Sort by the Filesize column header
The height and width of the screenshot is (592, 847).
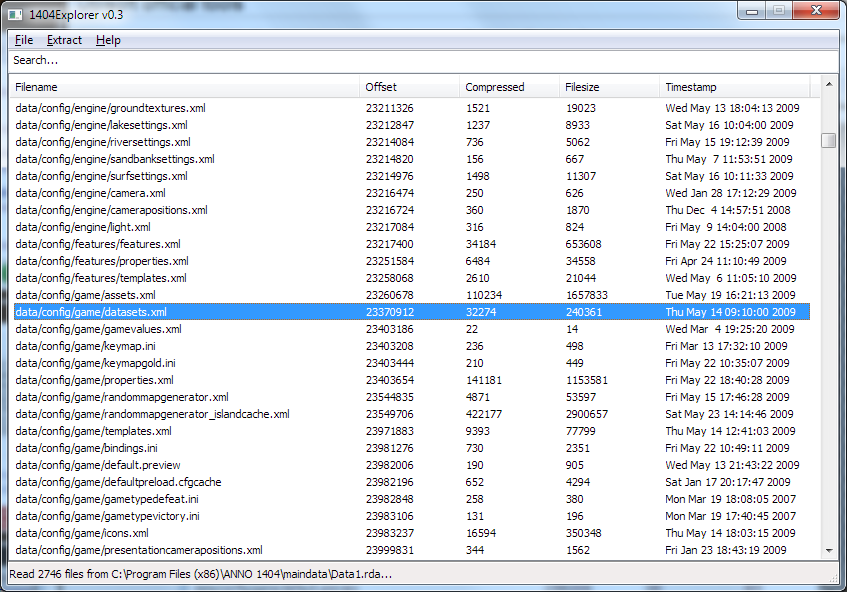click(x=609, y=87)
